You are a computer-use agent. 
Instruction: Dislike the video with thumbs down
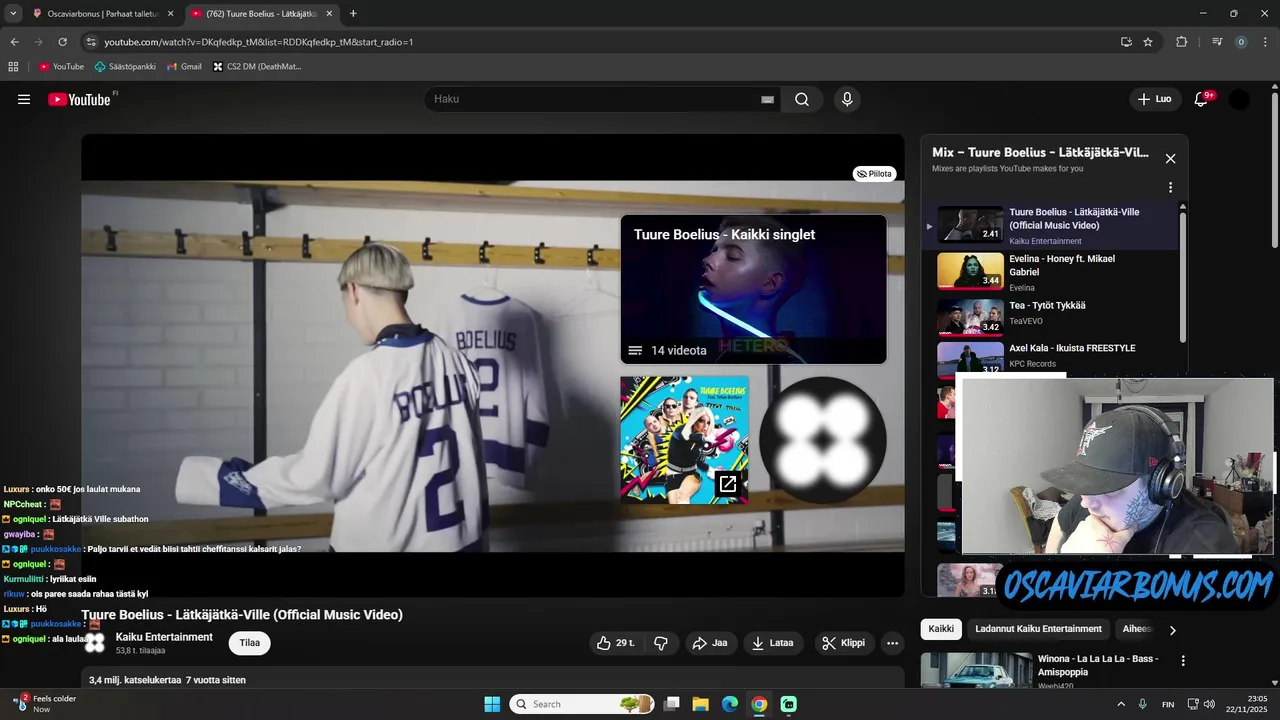[661, 643]
